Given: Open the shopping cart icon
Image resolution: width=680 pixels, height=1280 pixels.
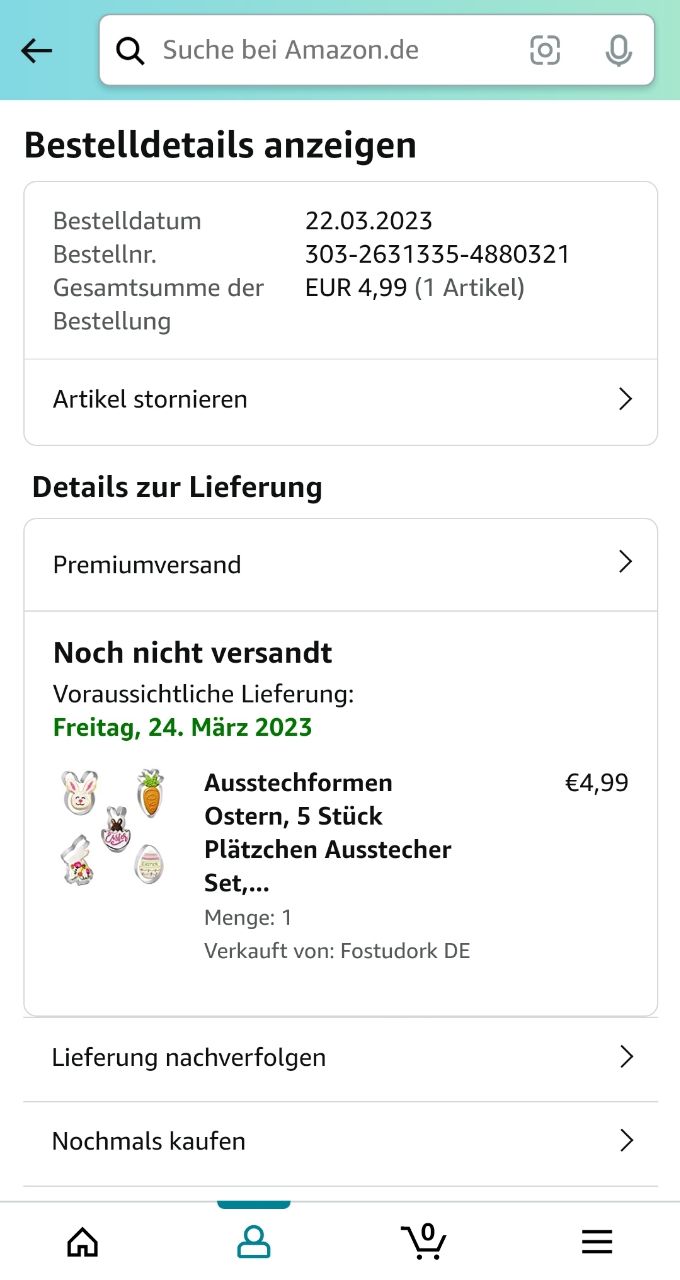Looking at the screenshot, I should pos(424,1242).
